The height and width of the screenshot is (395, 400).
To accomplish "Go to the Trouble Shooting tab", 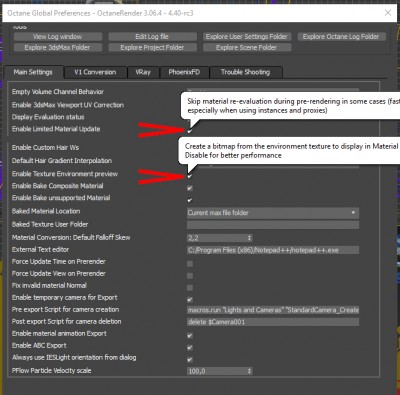I will [x=246, y=72].
